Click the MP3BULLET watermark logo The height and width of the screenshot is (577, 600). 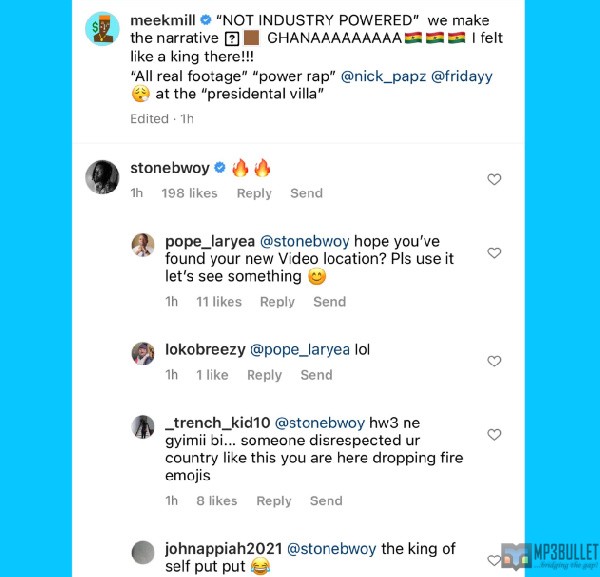point(550,556)
